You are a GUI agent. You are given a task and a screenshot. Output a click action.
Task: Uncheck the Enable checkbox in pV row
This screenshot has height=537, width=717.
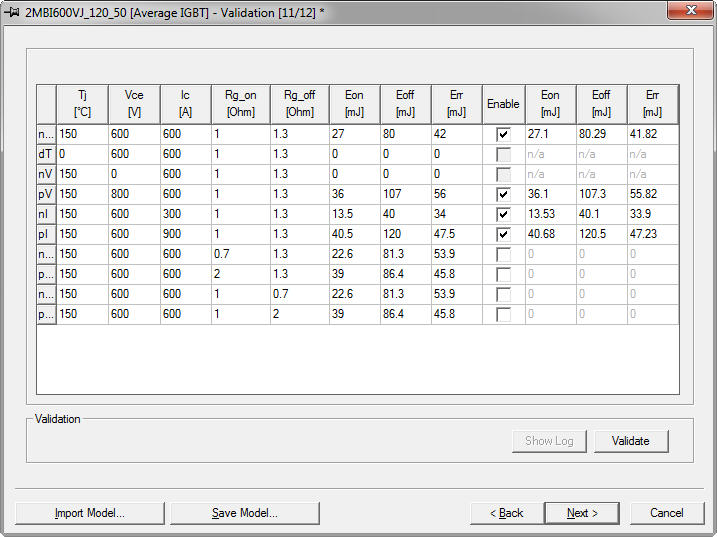click(503, 194)
